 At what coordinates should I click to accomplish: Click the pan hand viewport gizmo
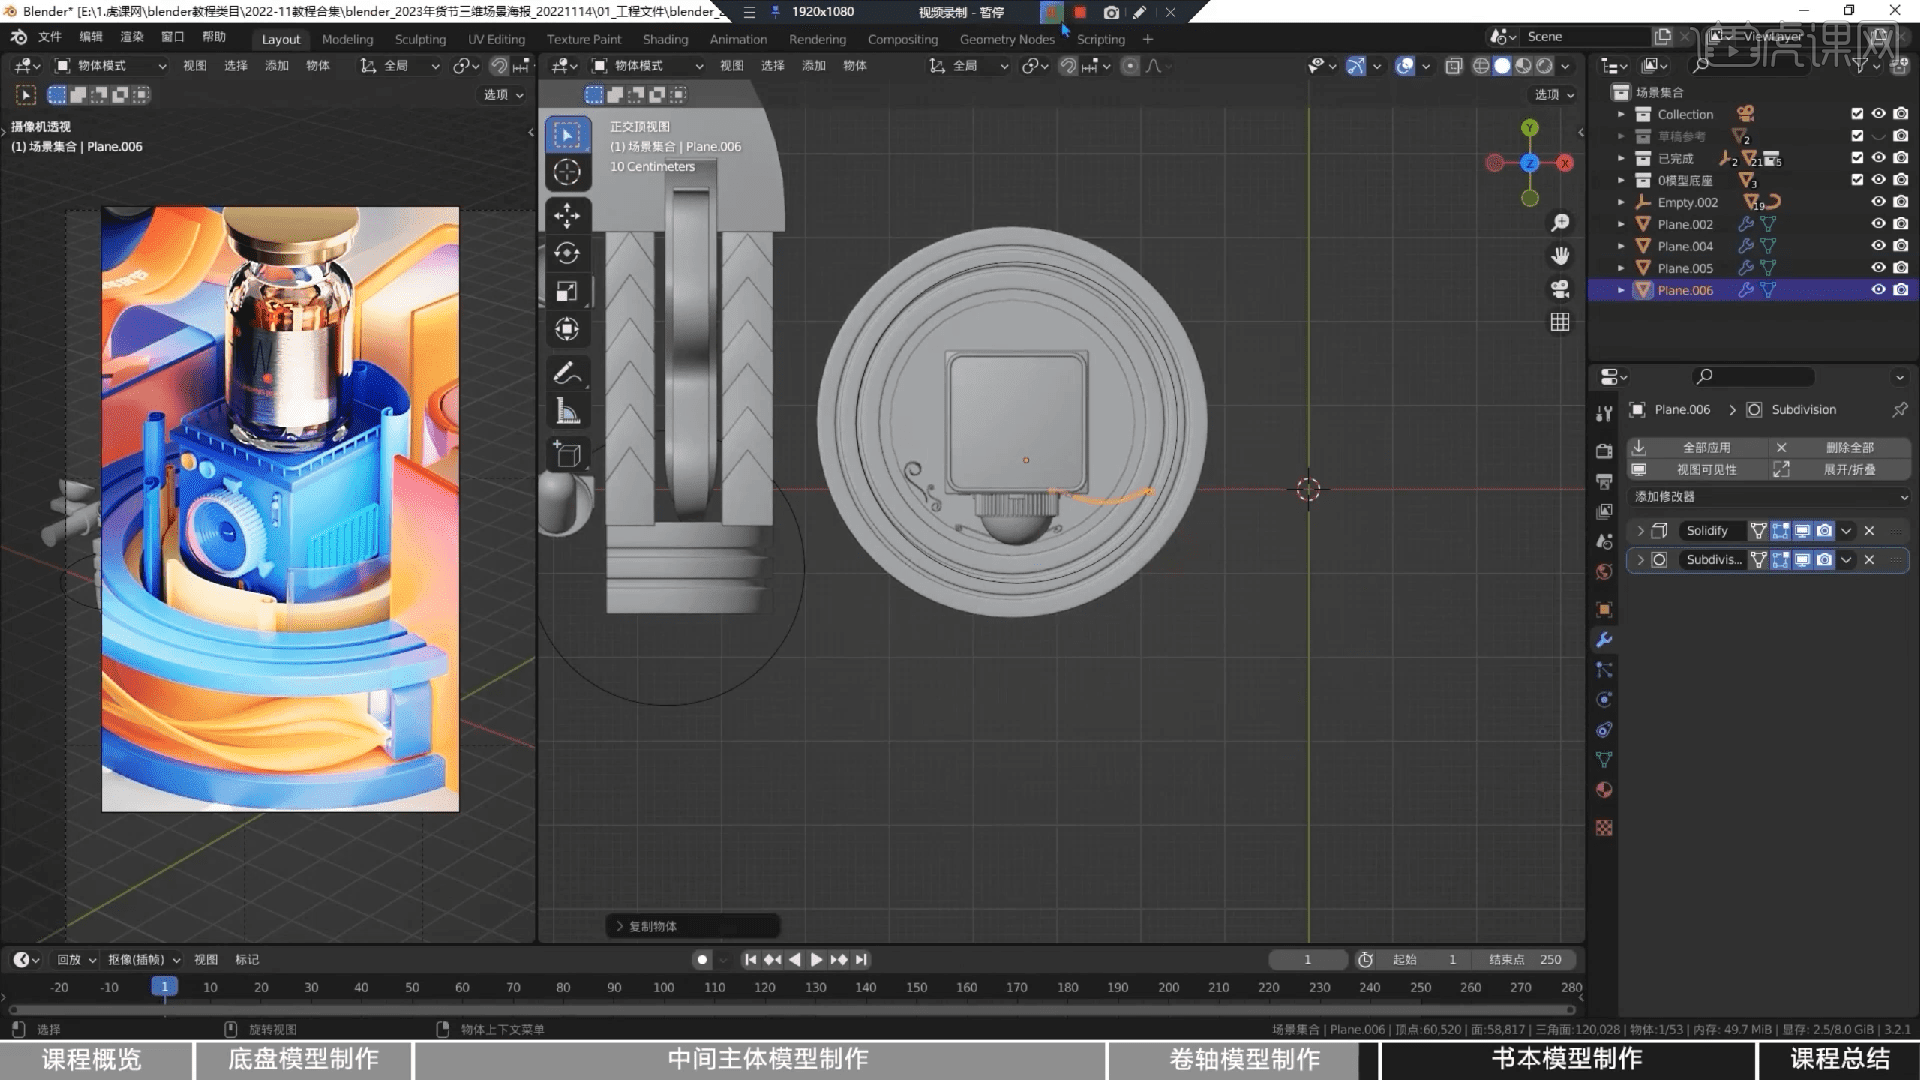[1560, 256]
